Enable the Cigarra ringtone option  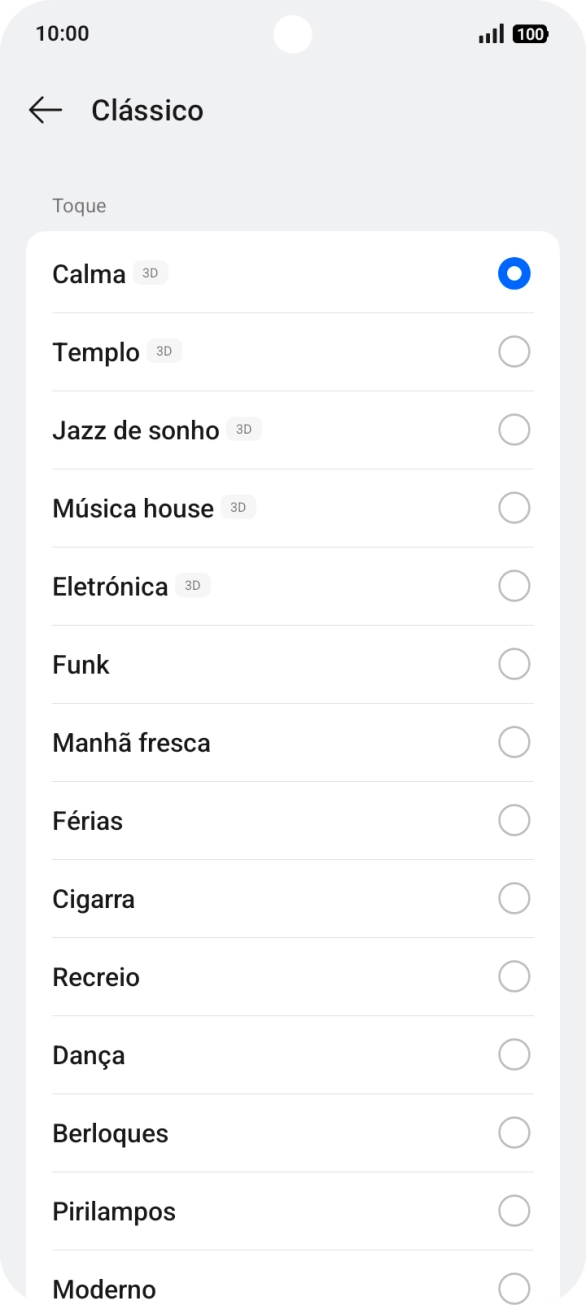[514, 897]
